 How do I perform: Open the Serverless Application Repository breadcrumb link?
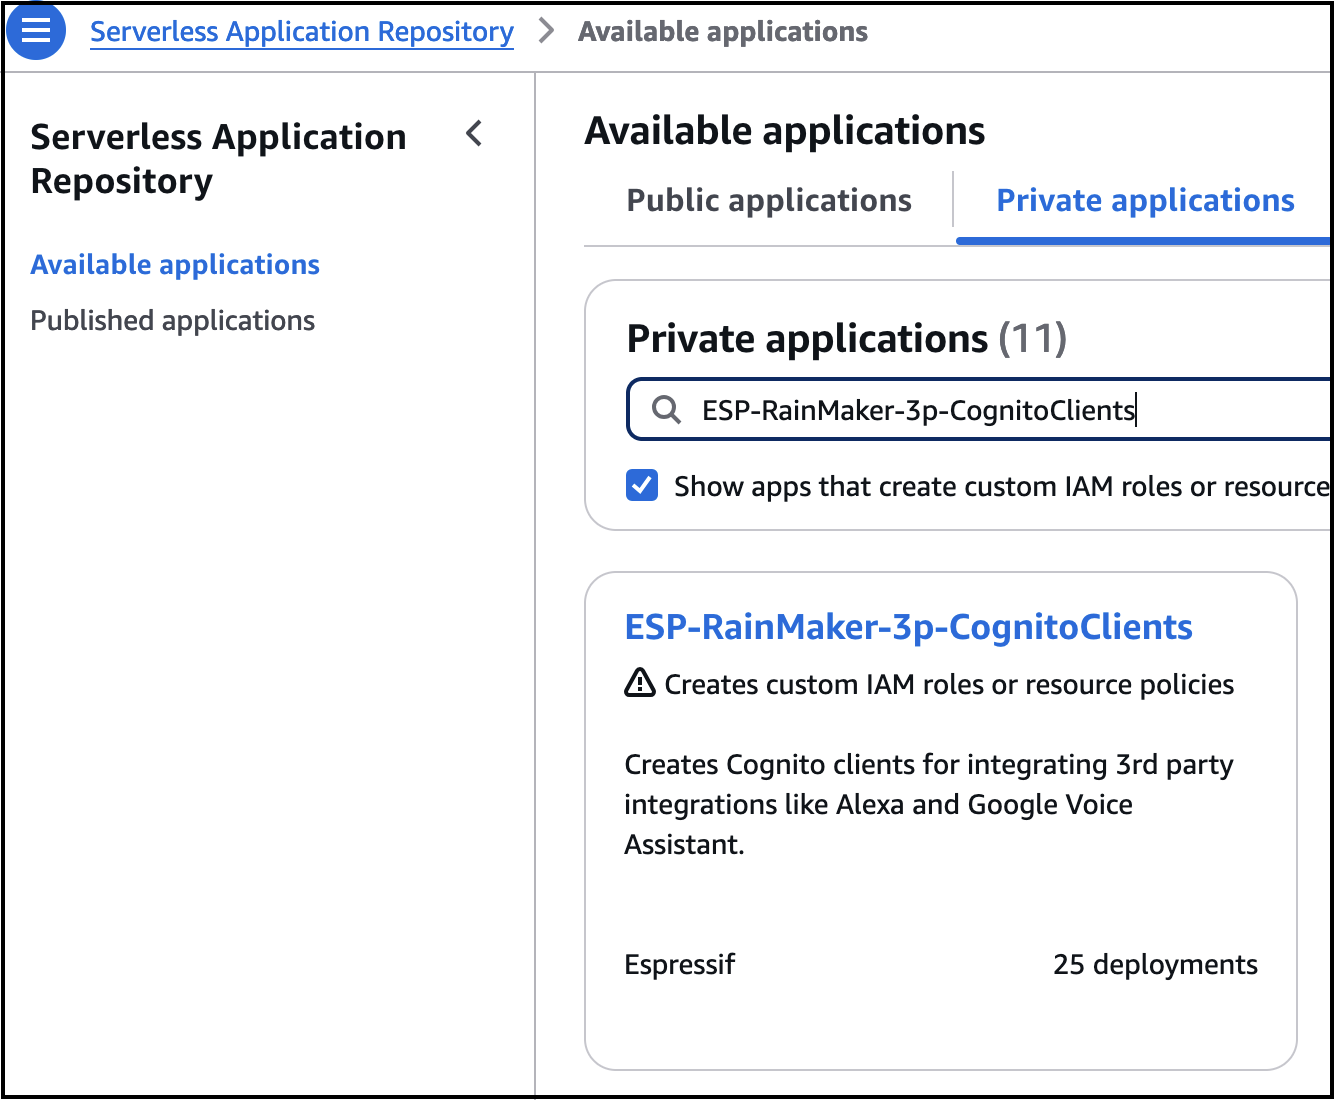302,32
